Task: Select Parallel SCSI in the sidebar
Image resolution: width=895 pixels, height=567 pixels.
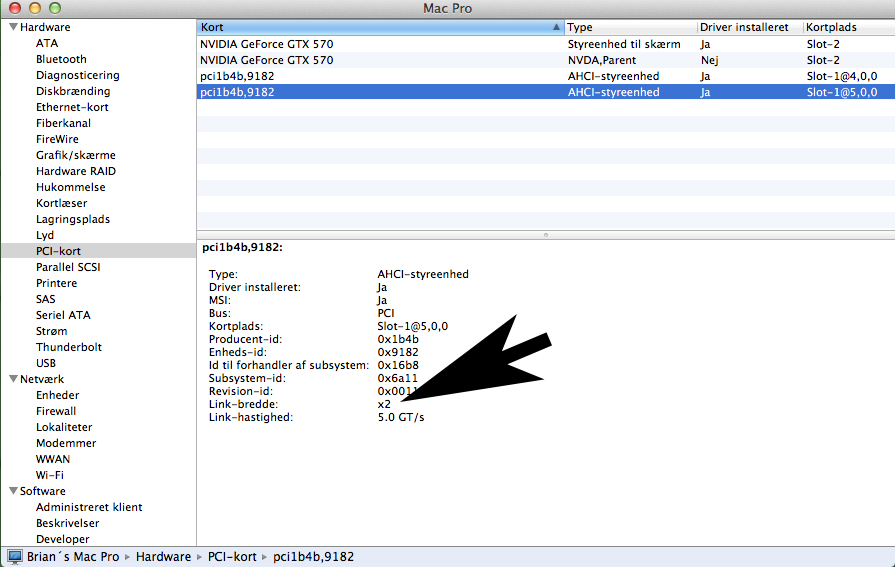Action: tap(68, 267)
